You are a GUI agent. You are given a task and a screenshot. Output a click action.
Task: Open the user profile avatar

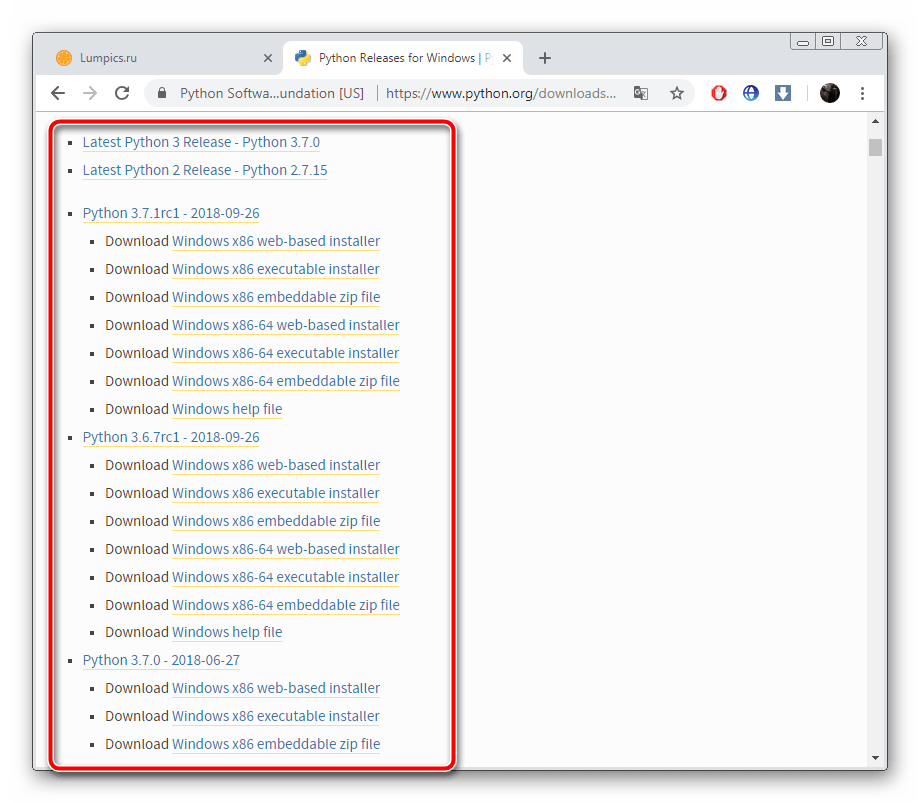tap(830, 93)
